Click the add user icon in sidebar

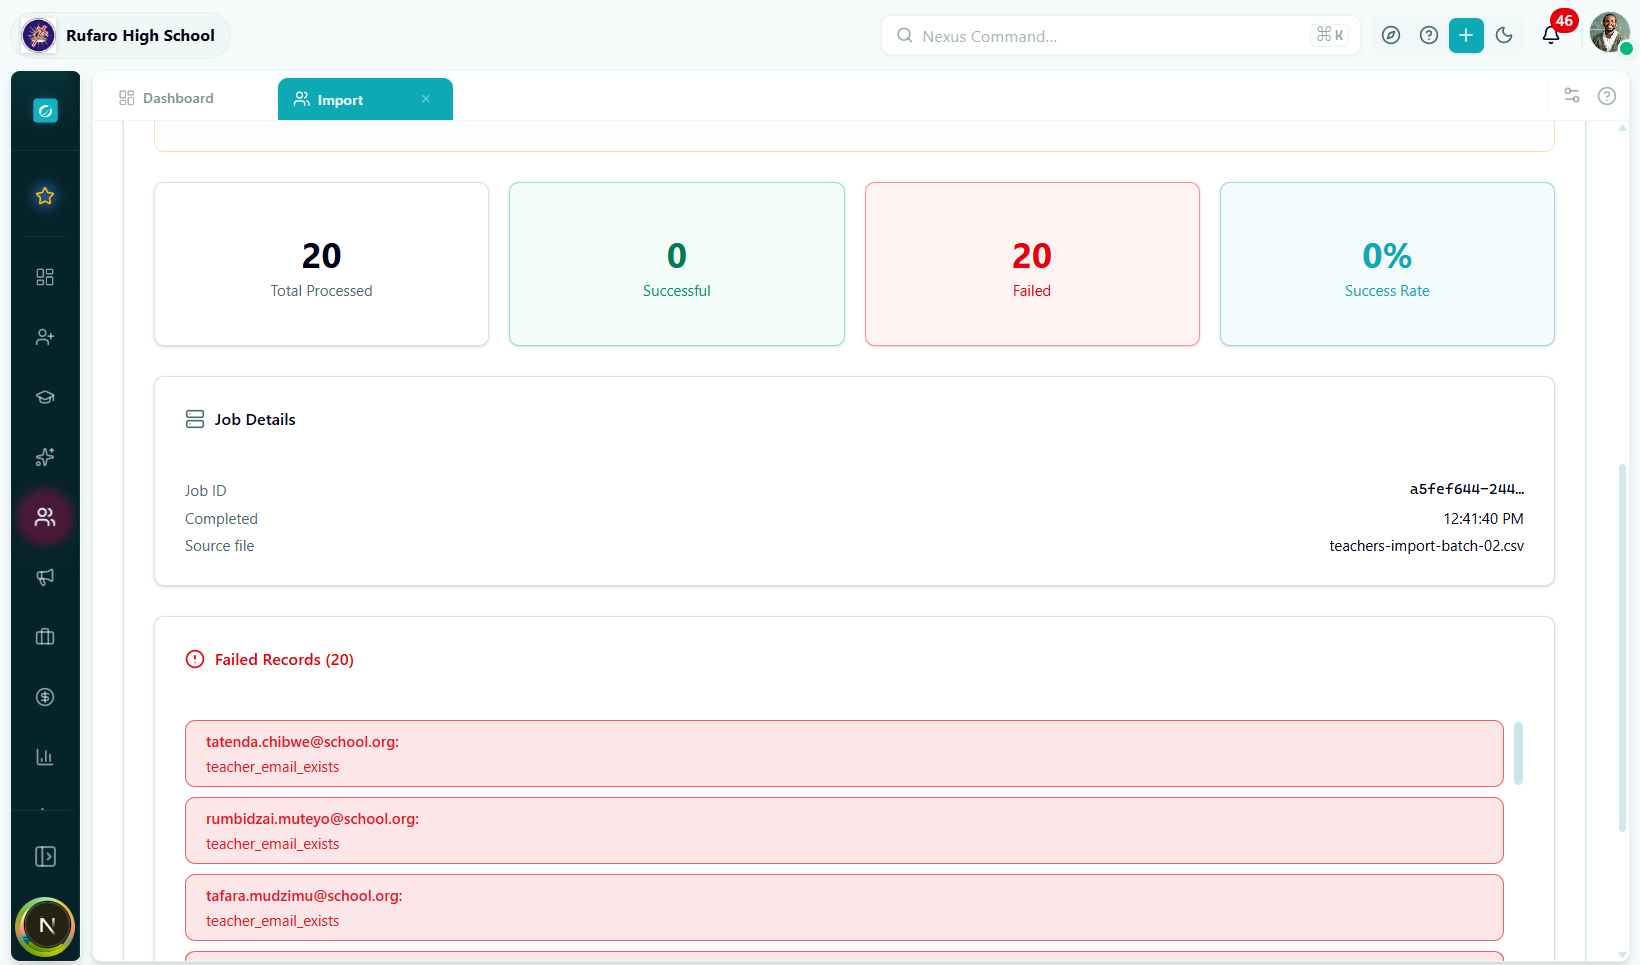tap(45, 337)
